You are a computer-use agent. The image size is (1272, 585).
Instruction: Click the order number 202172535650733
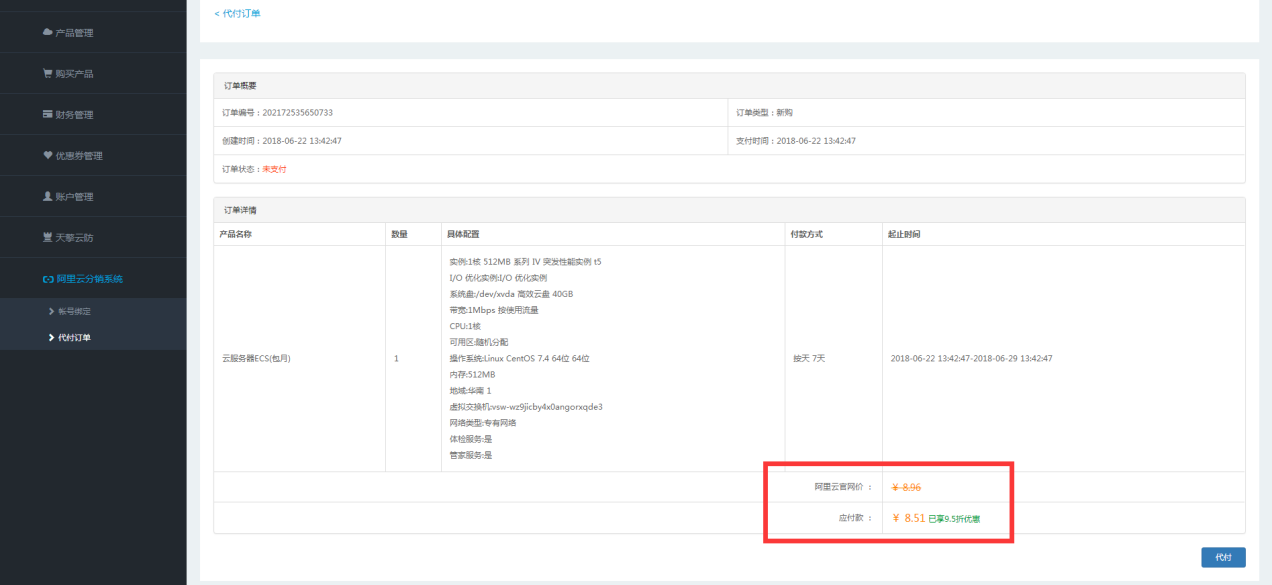(x=297, y=113)
